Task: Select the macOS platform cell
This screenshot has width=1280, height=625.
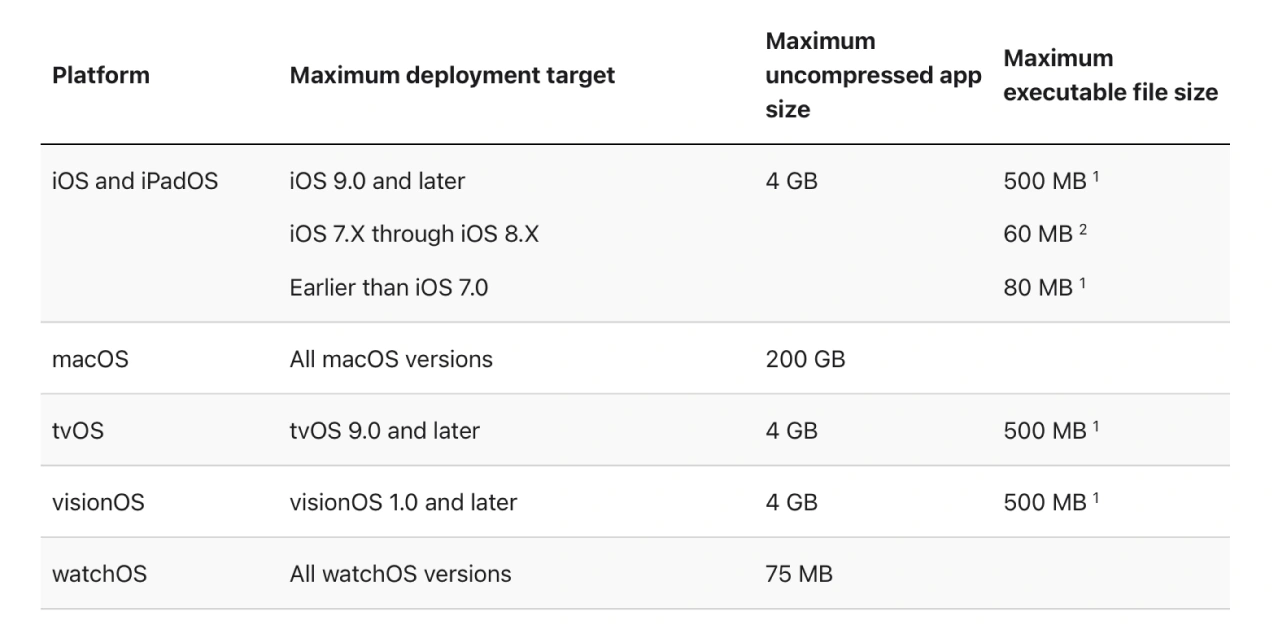Action: (90, 359)
